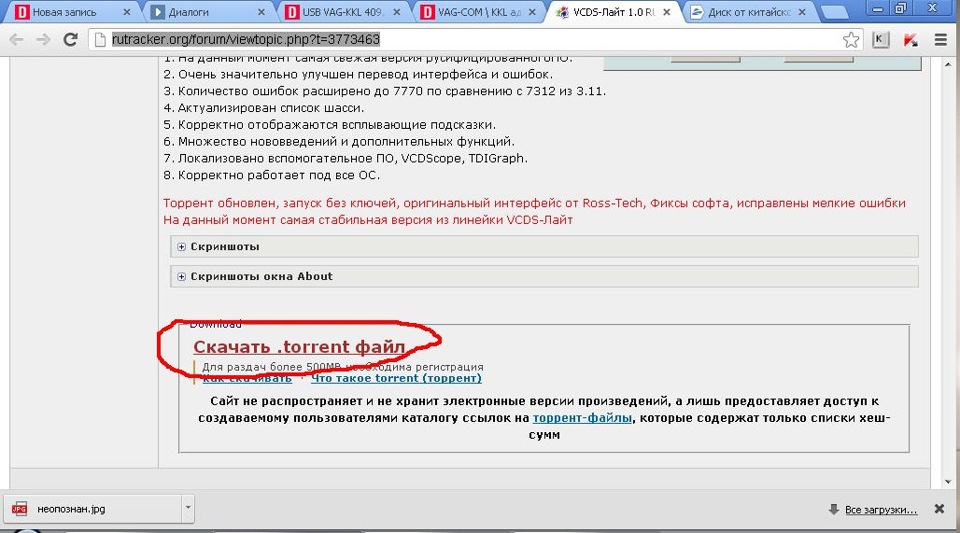The image size is (960, 533).
Task: Click the Скачать .torrent файл link
Action: pyautogui.click(x=299, y=347)
